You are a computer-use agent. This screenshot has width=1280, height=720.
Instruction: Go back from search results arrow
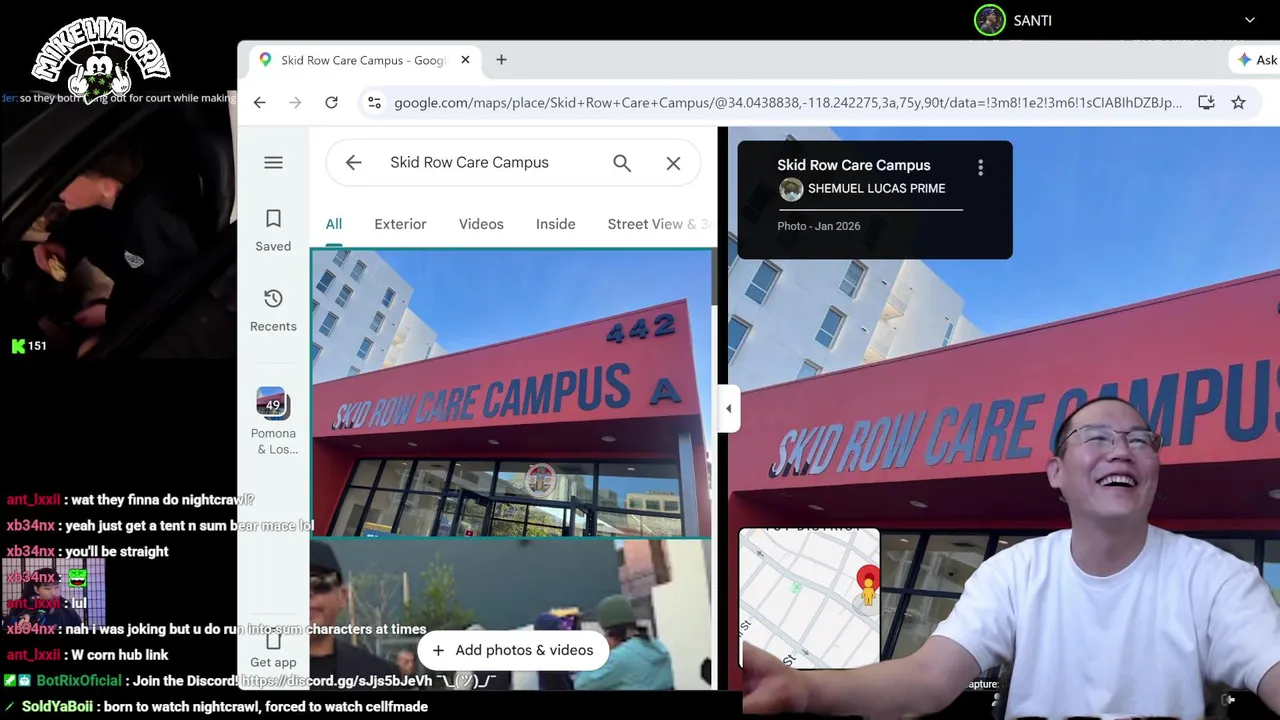click(353, 162)
